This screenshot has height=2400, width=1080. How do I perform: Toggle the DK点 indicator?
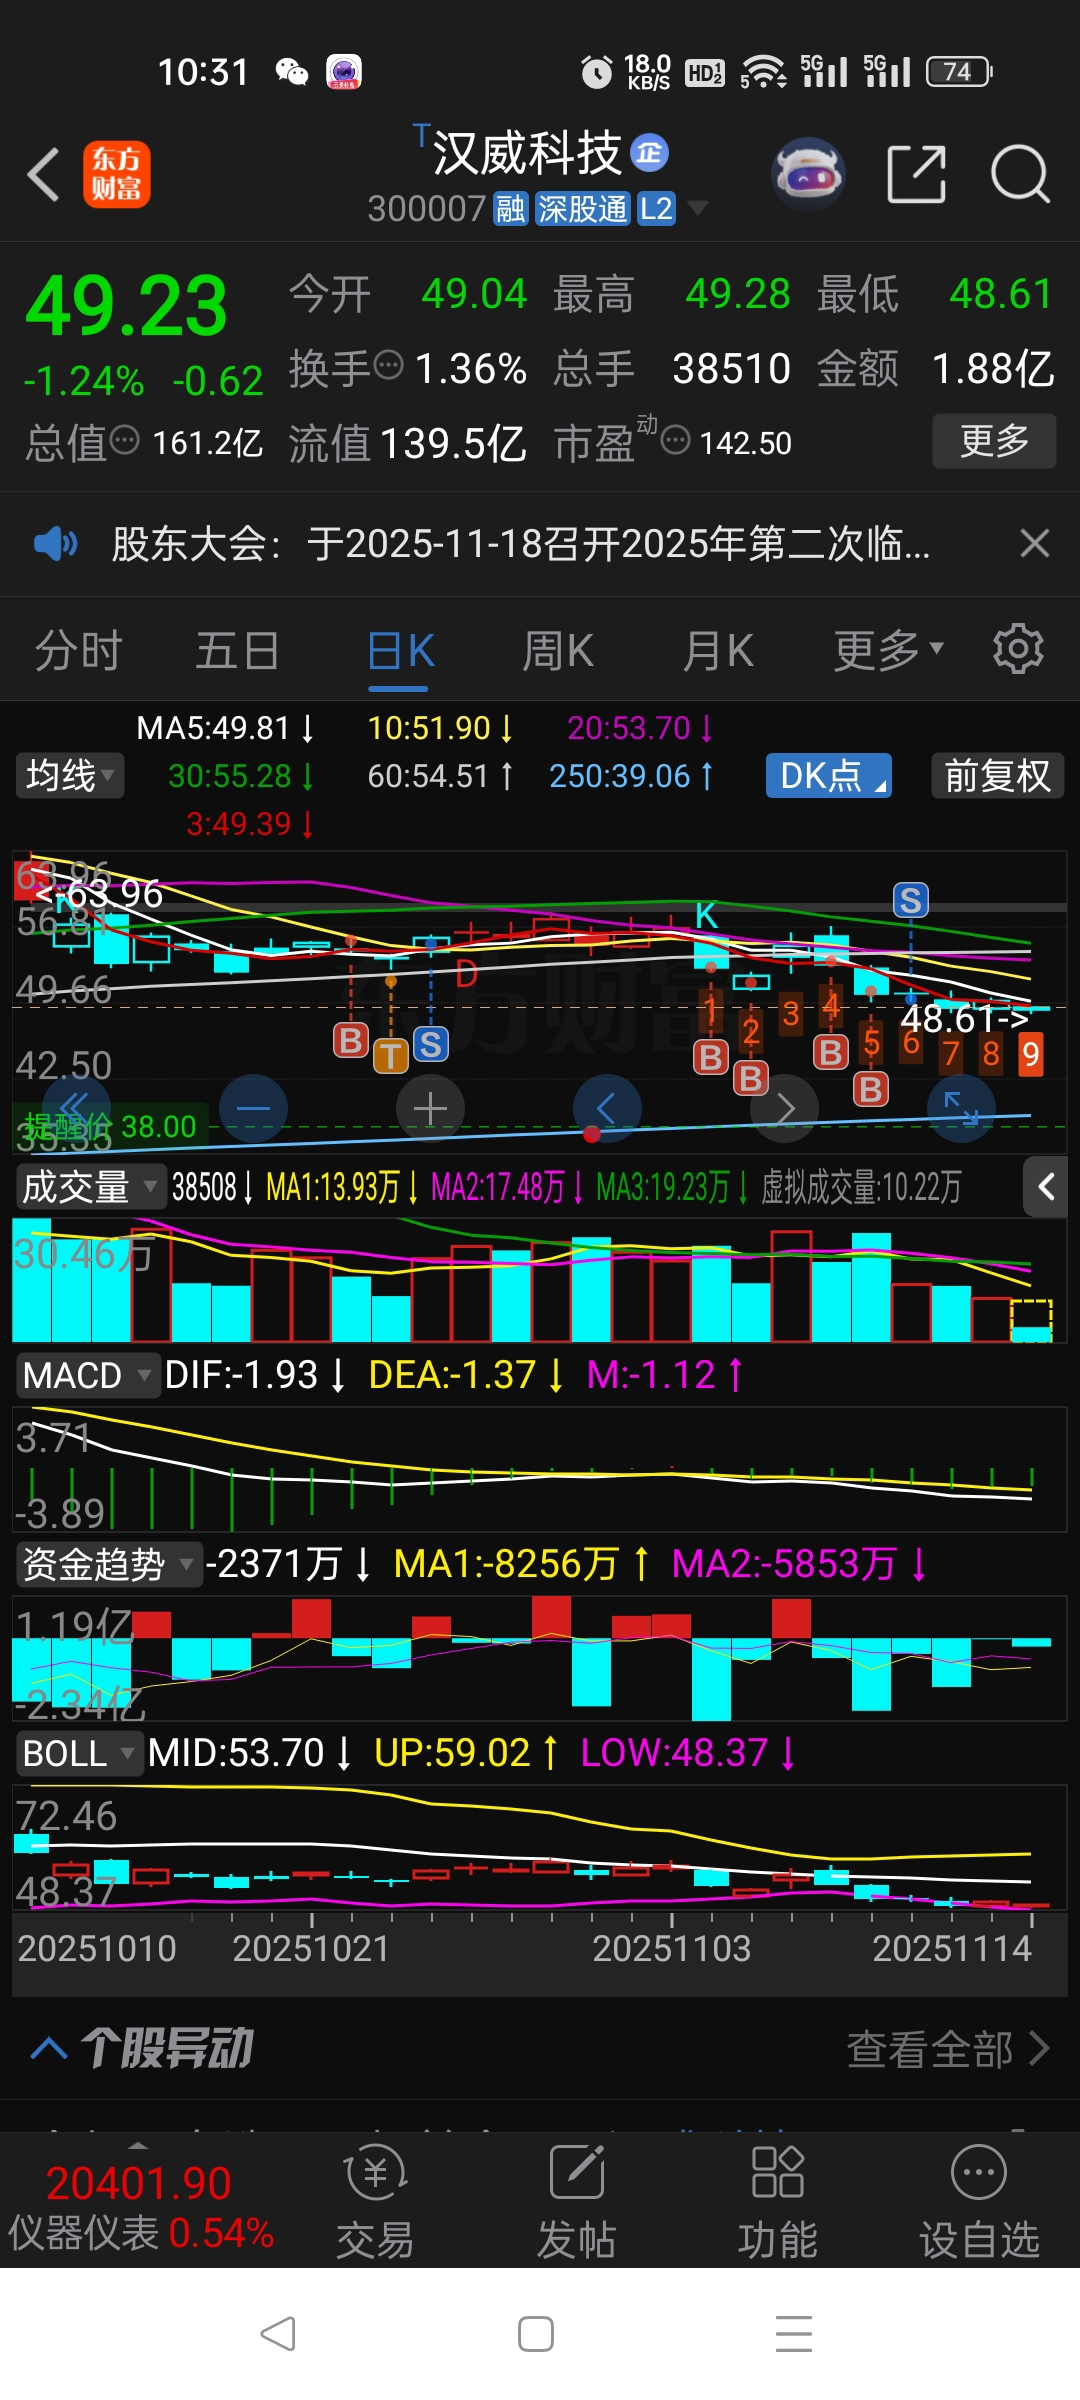(829, 776)
